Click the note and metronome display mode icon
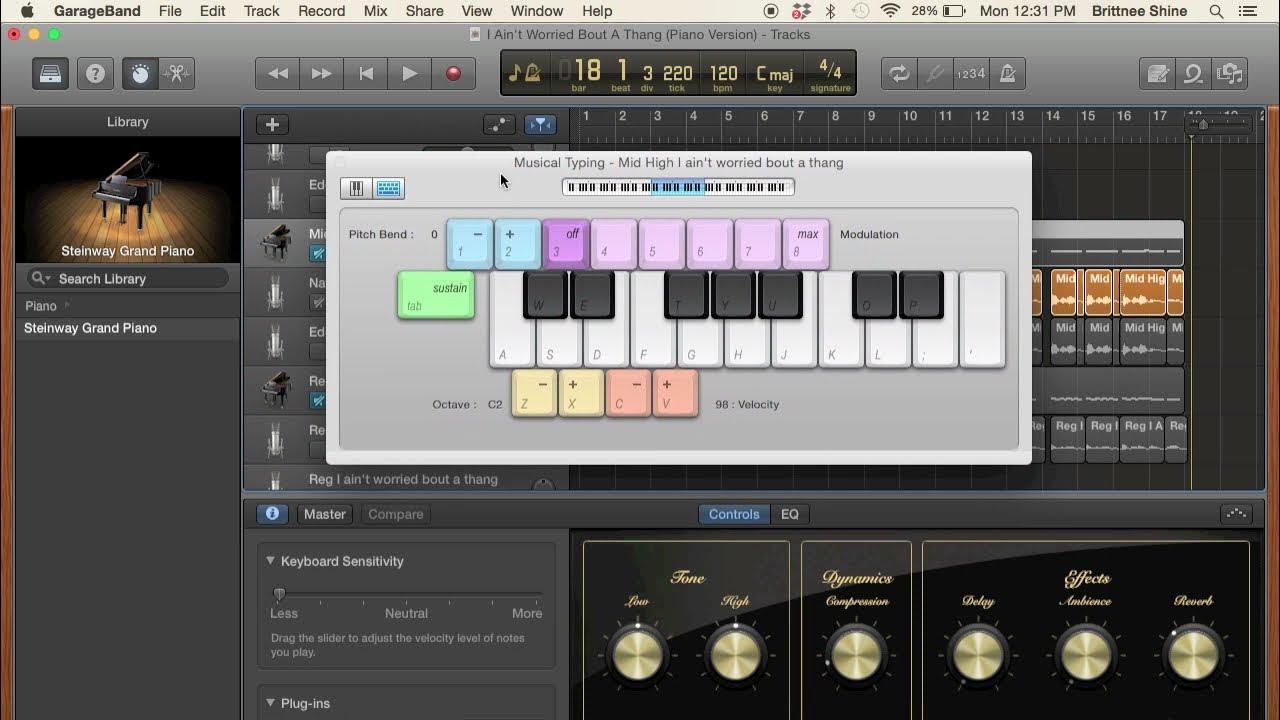1280x720 pixels. (x=525, y=73)
